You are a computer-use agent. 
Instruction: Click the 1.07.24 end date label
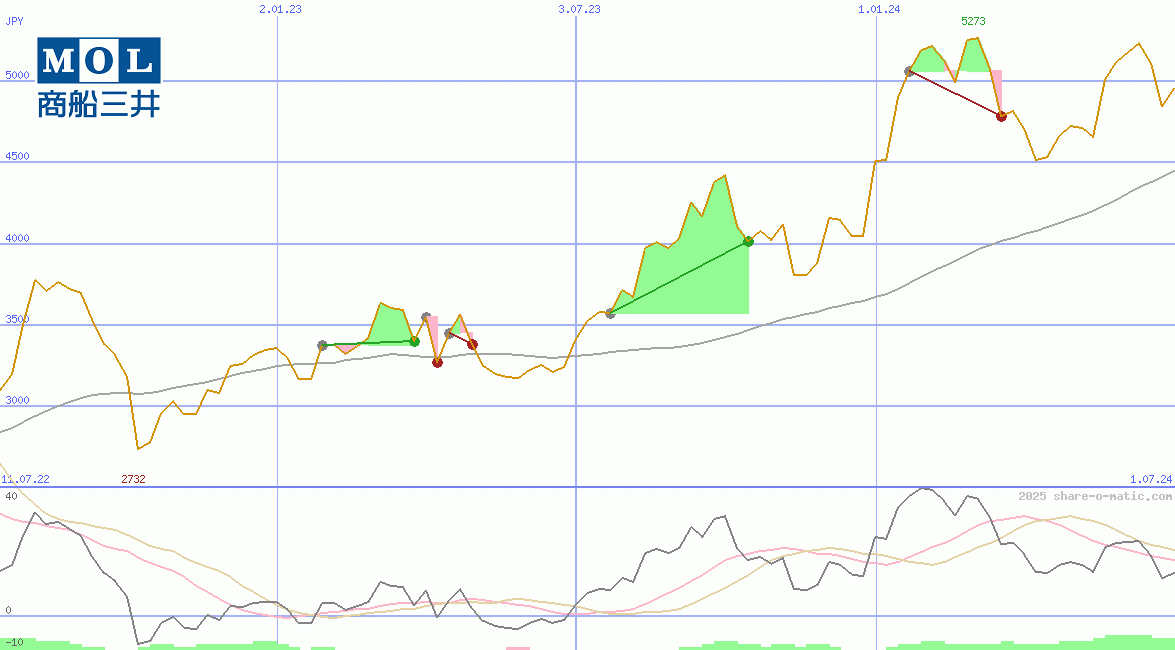tap(1150, 479)
